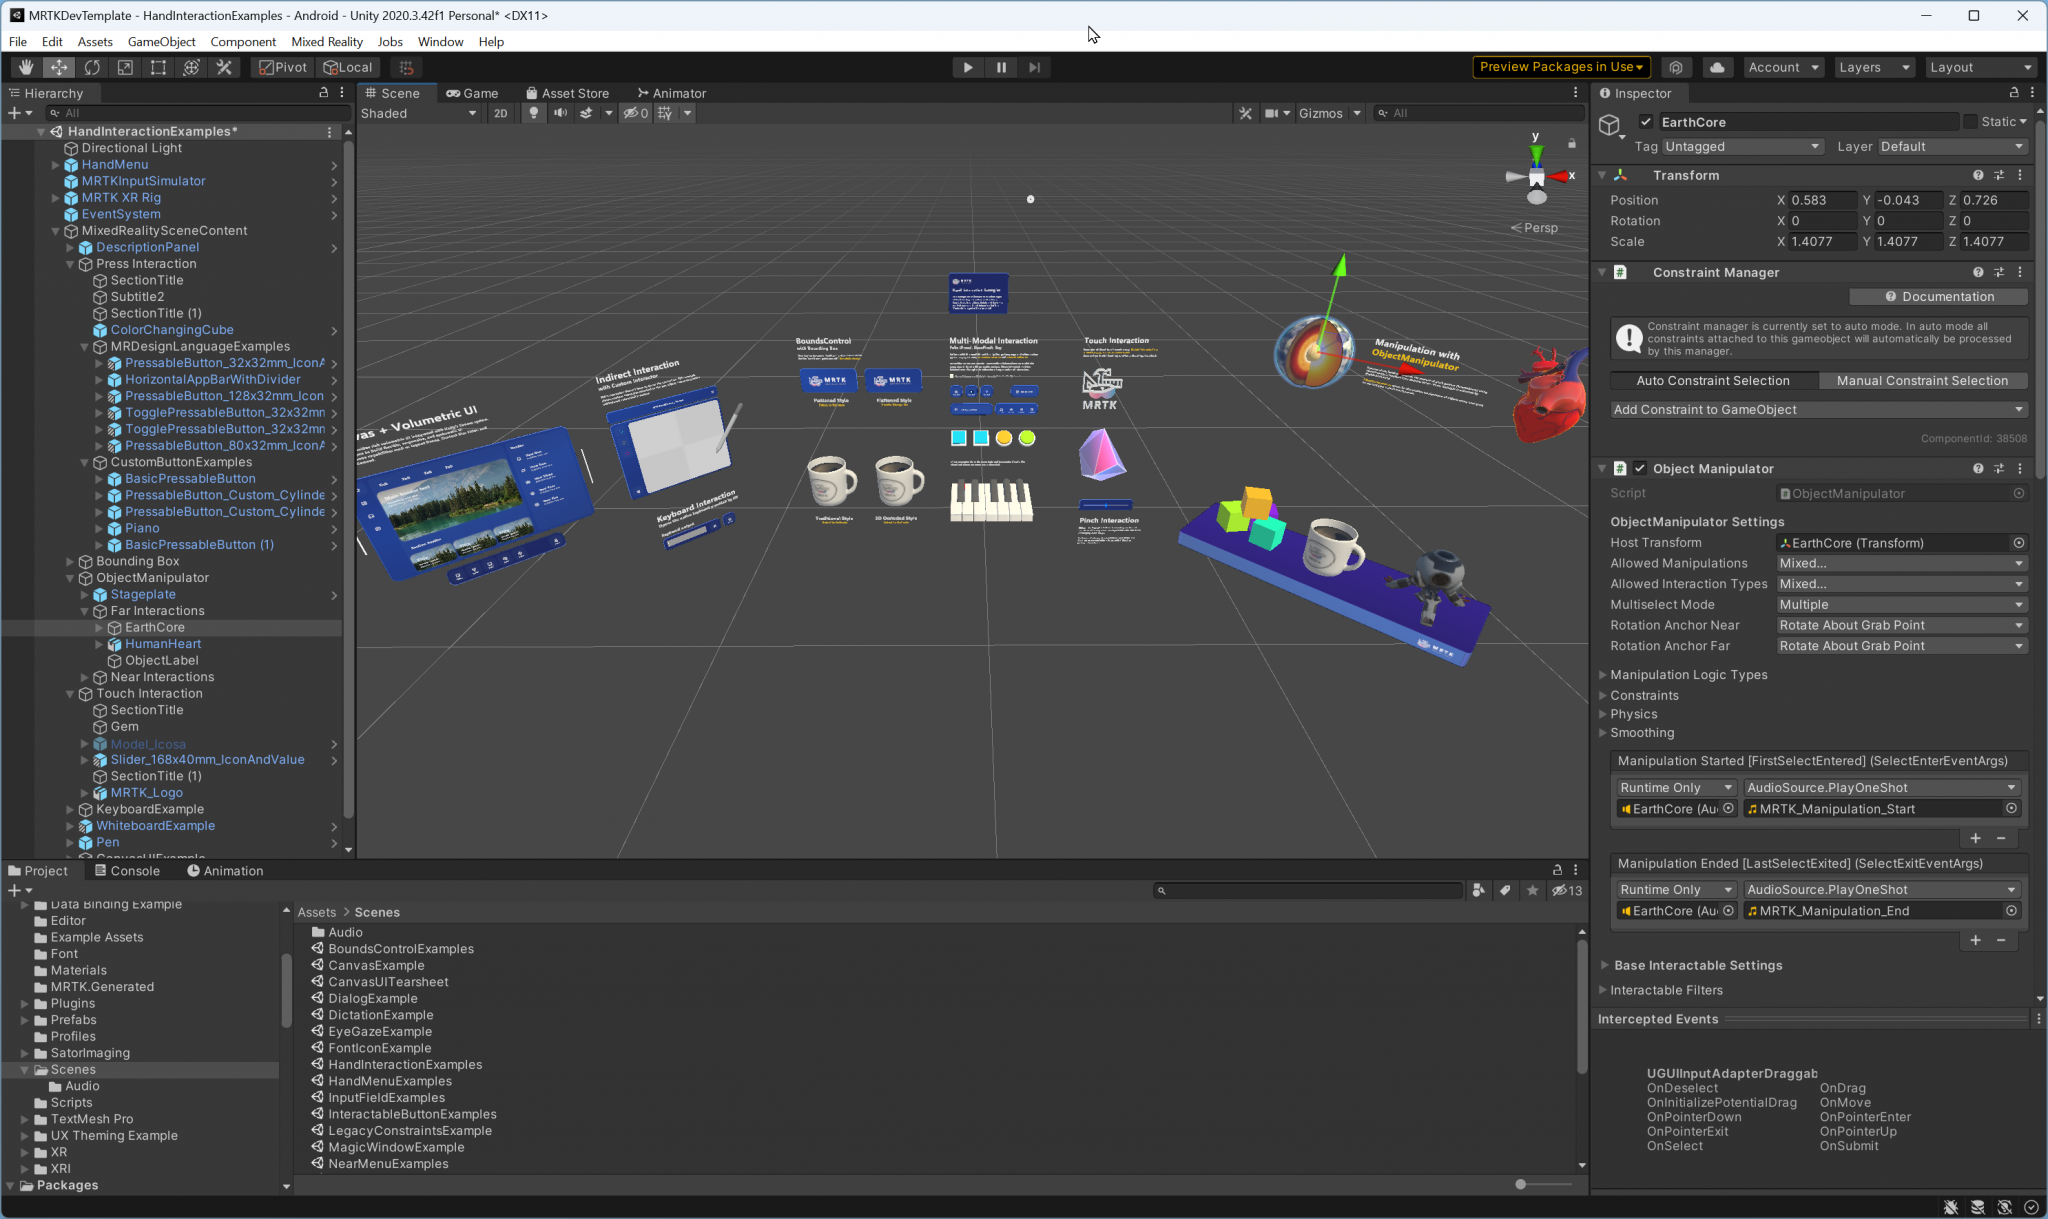
Task: Open the Multiselect Mode dropdown
Action: (1900, 604)
